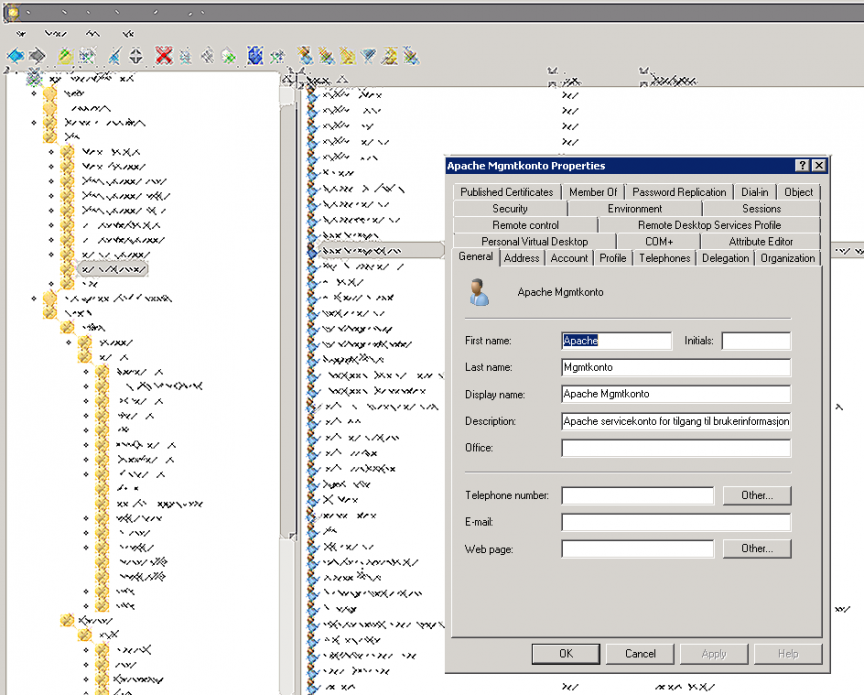Image resolution: width=864 pixels, height=695 pixels.
Task: Click the Create New Group toolbar icon
Action: click(325, 56)
